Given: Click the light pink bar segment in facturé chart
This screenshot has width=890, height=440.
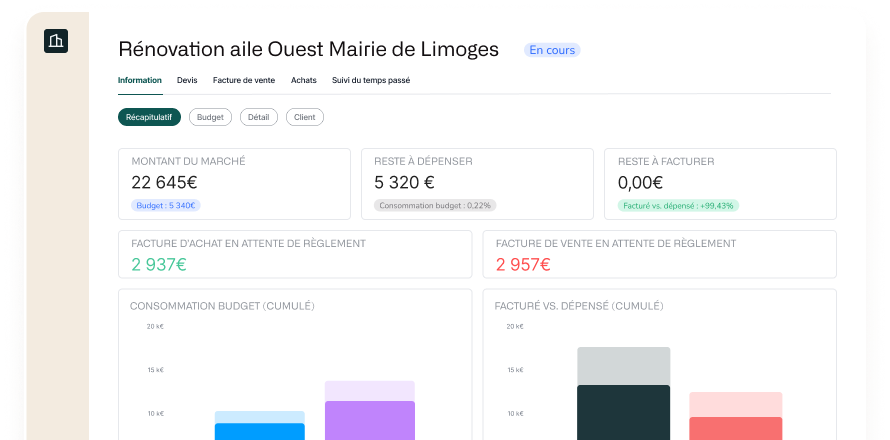Looking at the screenshot, I should 736,404.
